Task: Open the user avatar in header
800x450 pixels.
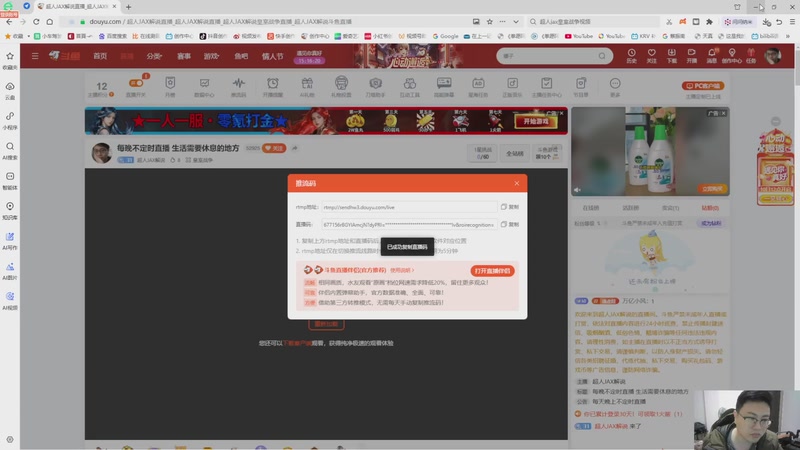Action: (772, 56)
